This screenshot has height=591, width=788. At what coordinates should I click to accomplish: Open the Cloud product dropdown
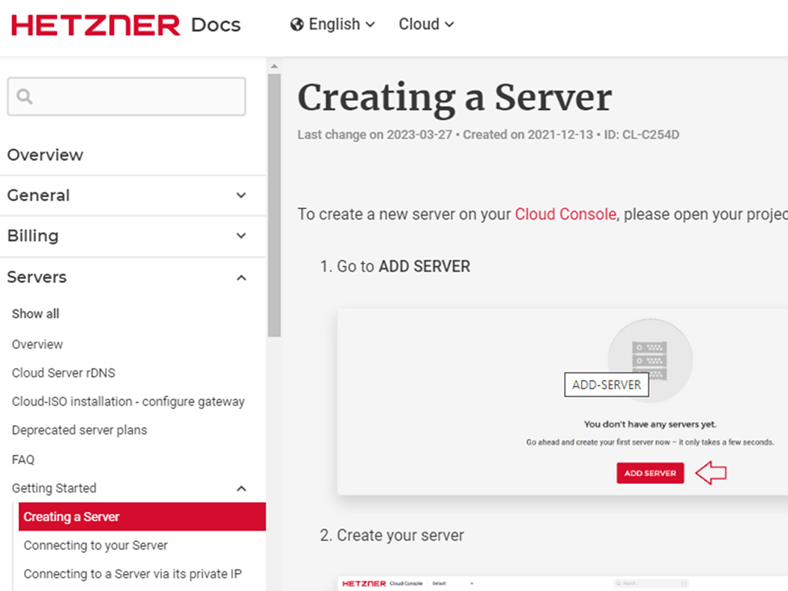pyautogui.click(x=426, y=24)
